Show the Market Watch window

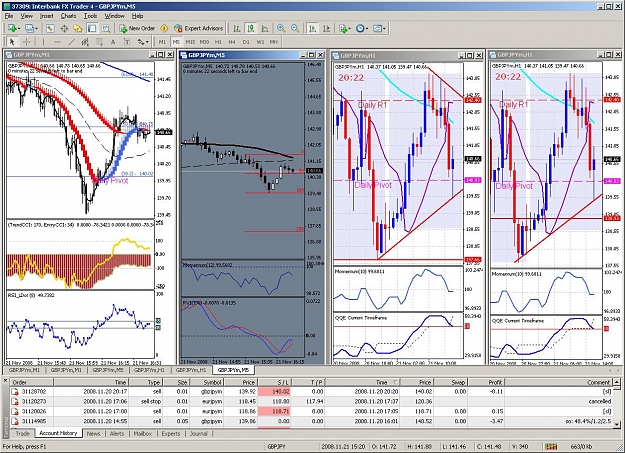(50, 28)
